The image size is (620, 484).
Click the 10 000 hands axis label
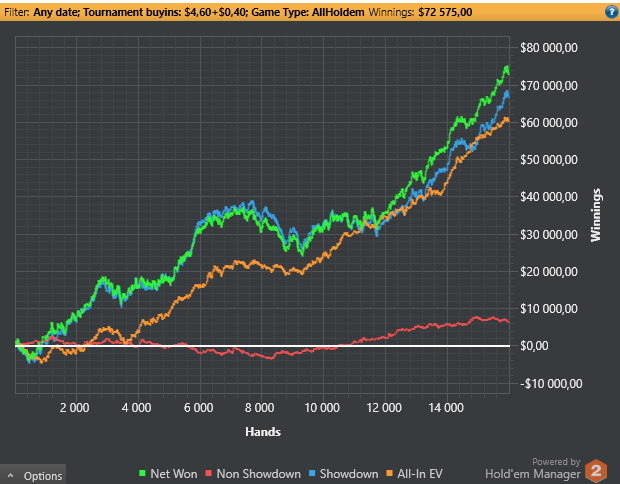pos(322,408)
